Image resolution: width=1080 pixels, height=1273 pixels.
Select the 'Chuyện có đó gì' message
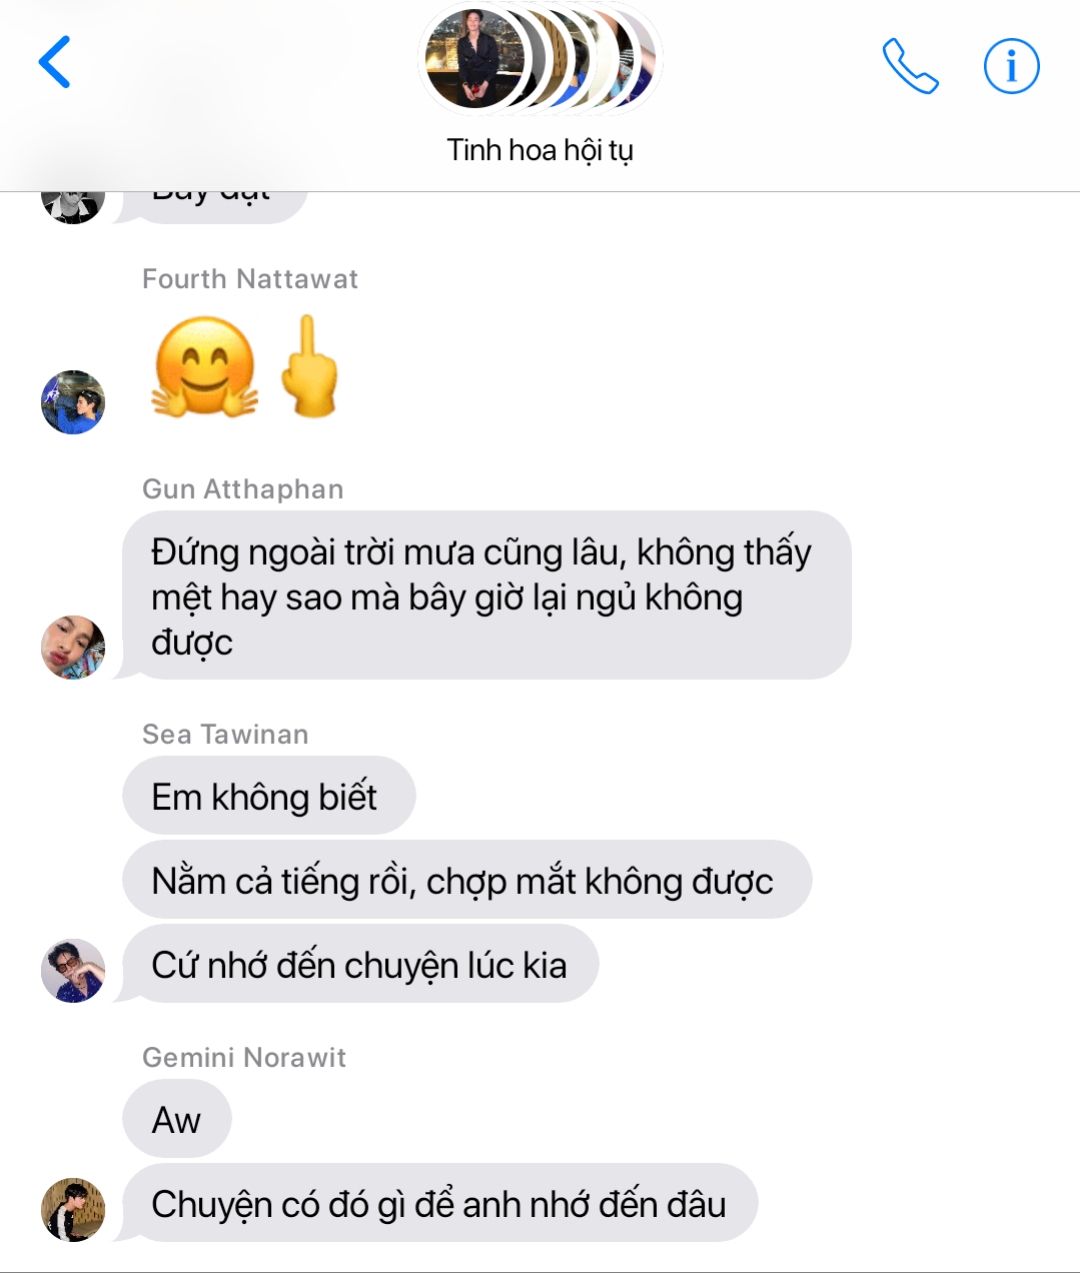click(x=440, y=1203)
